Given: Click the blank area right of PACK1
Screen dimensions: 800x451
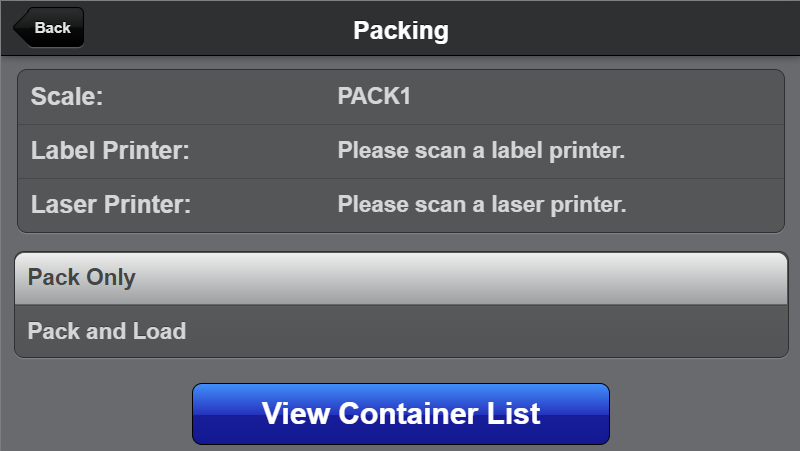Looking at the screenshot, I should click(x=600, y=97).
